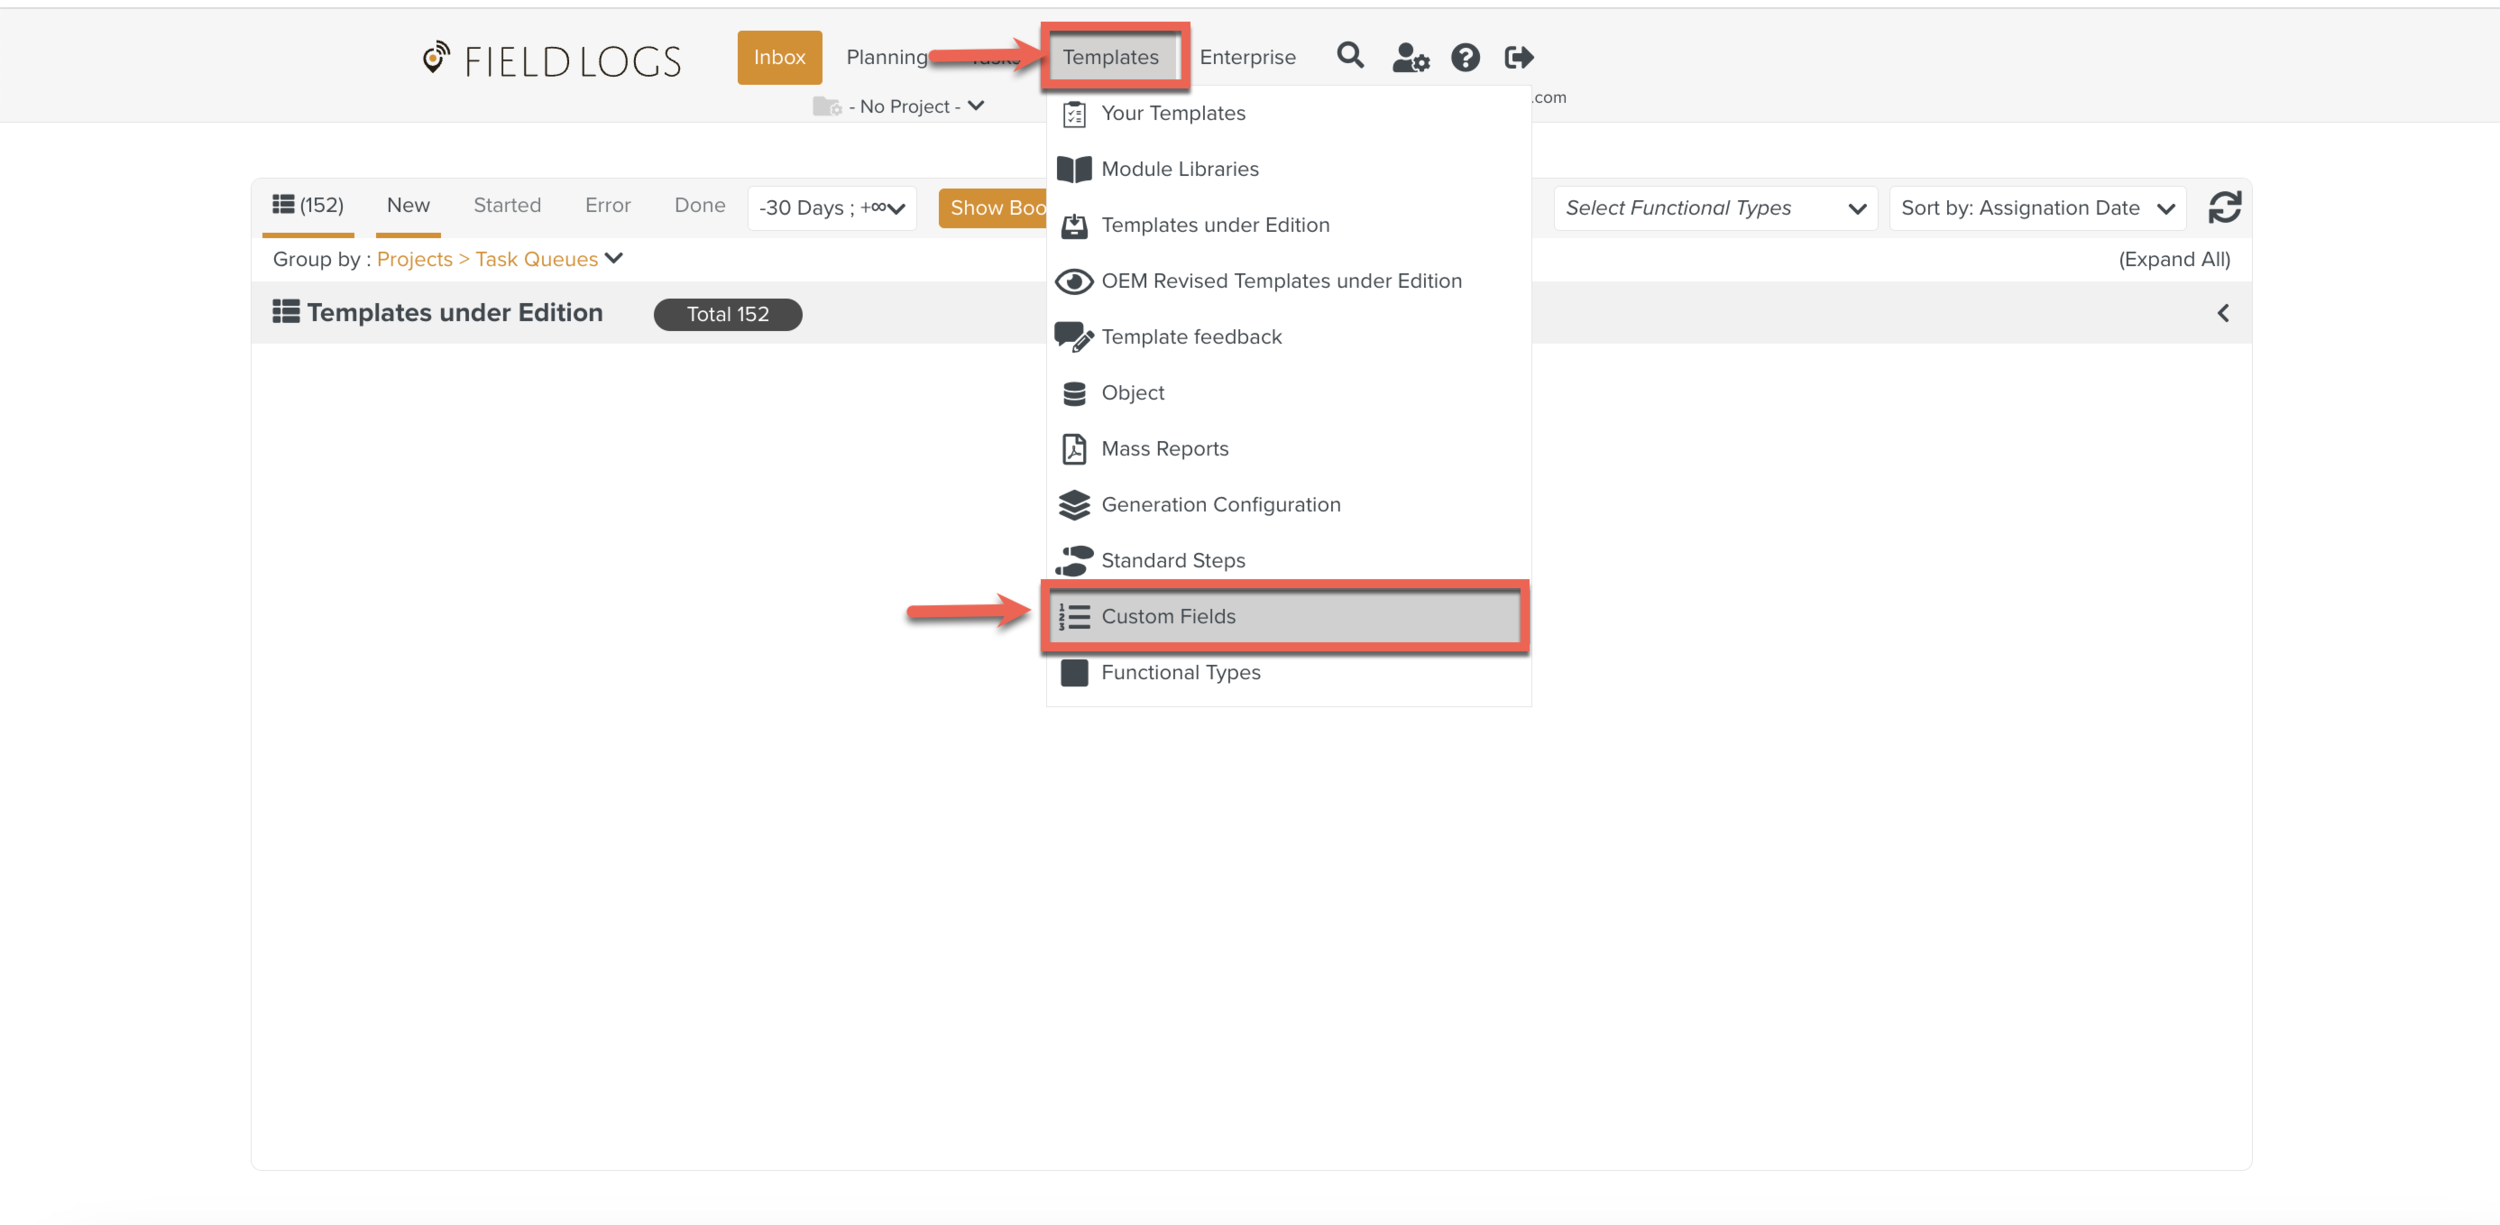Screen dimensions: 2500x1225
Task: Switch to the Started filter
Action: [x=507, y=205]
